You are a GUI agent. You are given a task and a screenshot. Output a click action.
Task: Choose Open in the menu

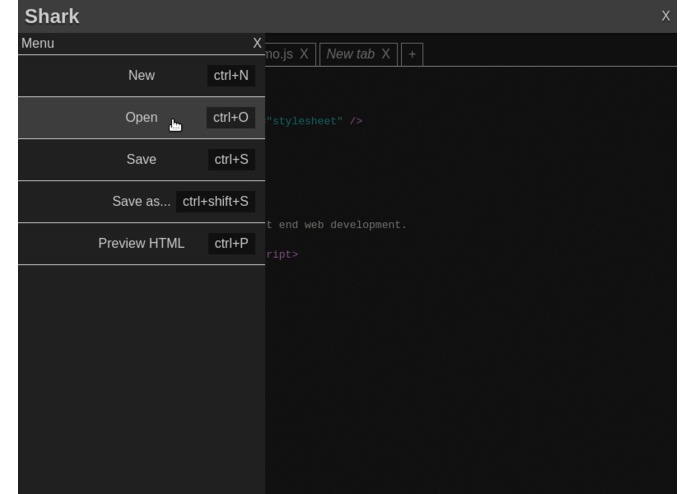[141, 117]
